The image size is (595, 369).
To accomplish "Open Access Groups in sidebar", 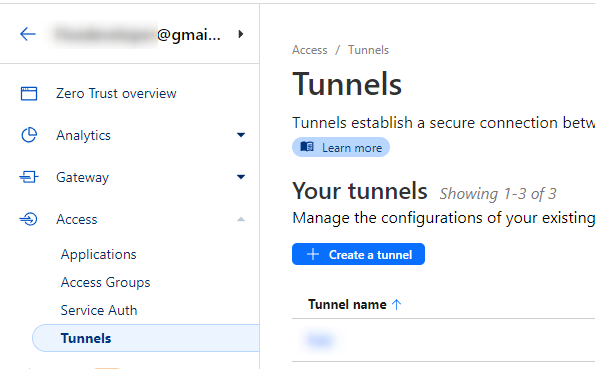I will point(105,282).
